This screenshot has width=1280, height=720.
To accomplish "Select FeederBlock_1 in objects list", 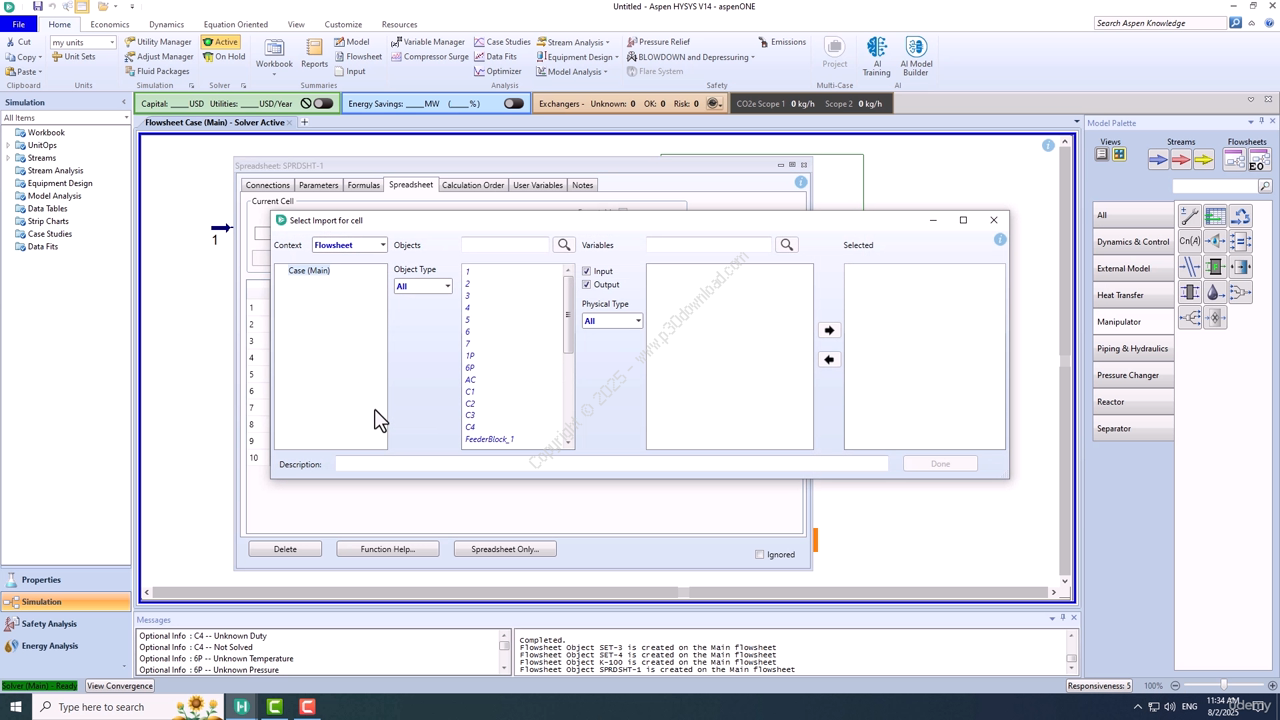I will (x=489, y=439).
